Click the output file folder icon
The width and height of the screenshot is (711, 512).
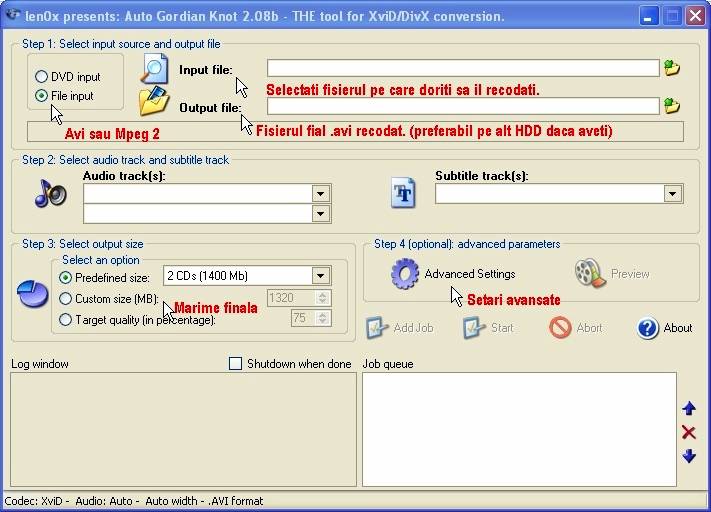[154, 102]
